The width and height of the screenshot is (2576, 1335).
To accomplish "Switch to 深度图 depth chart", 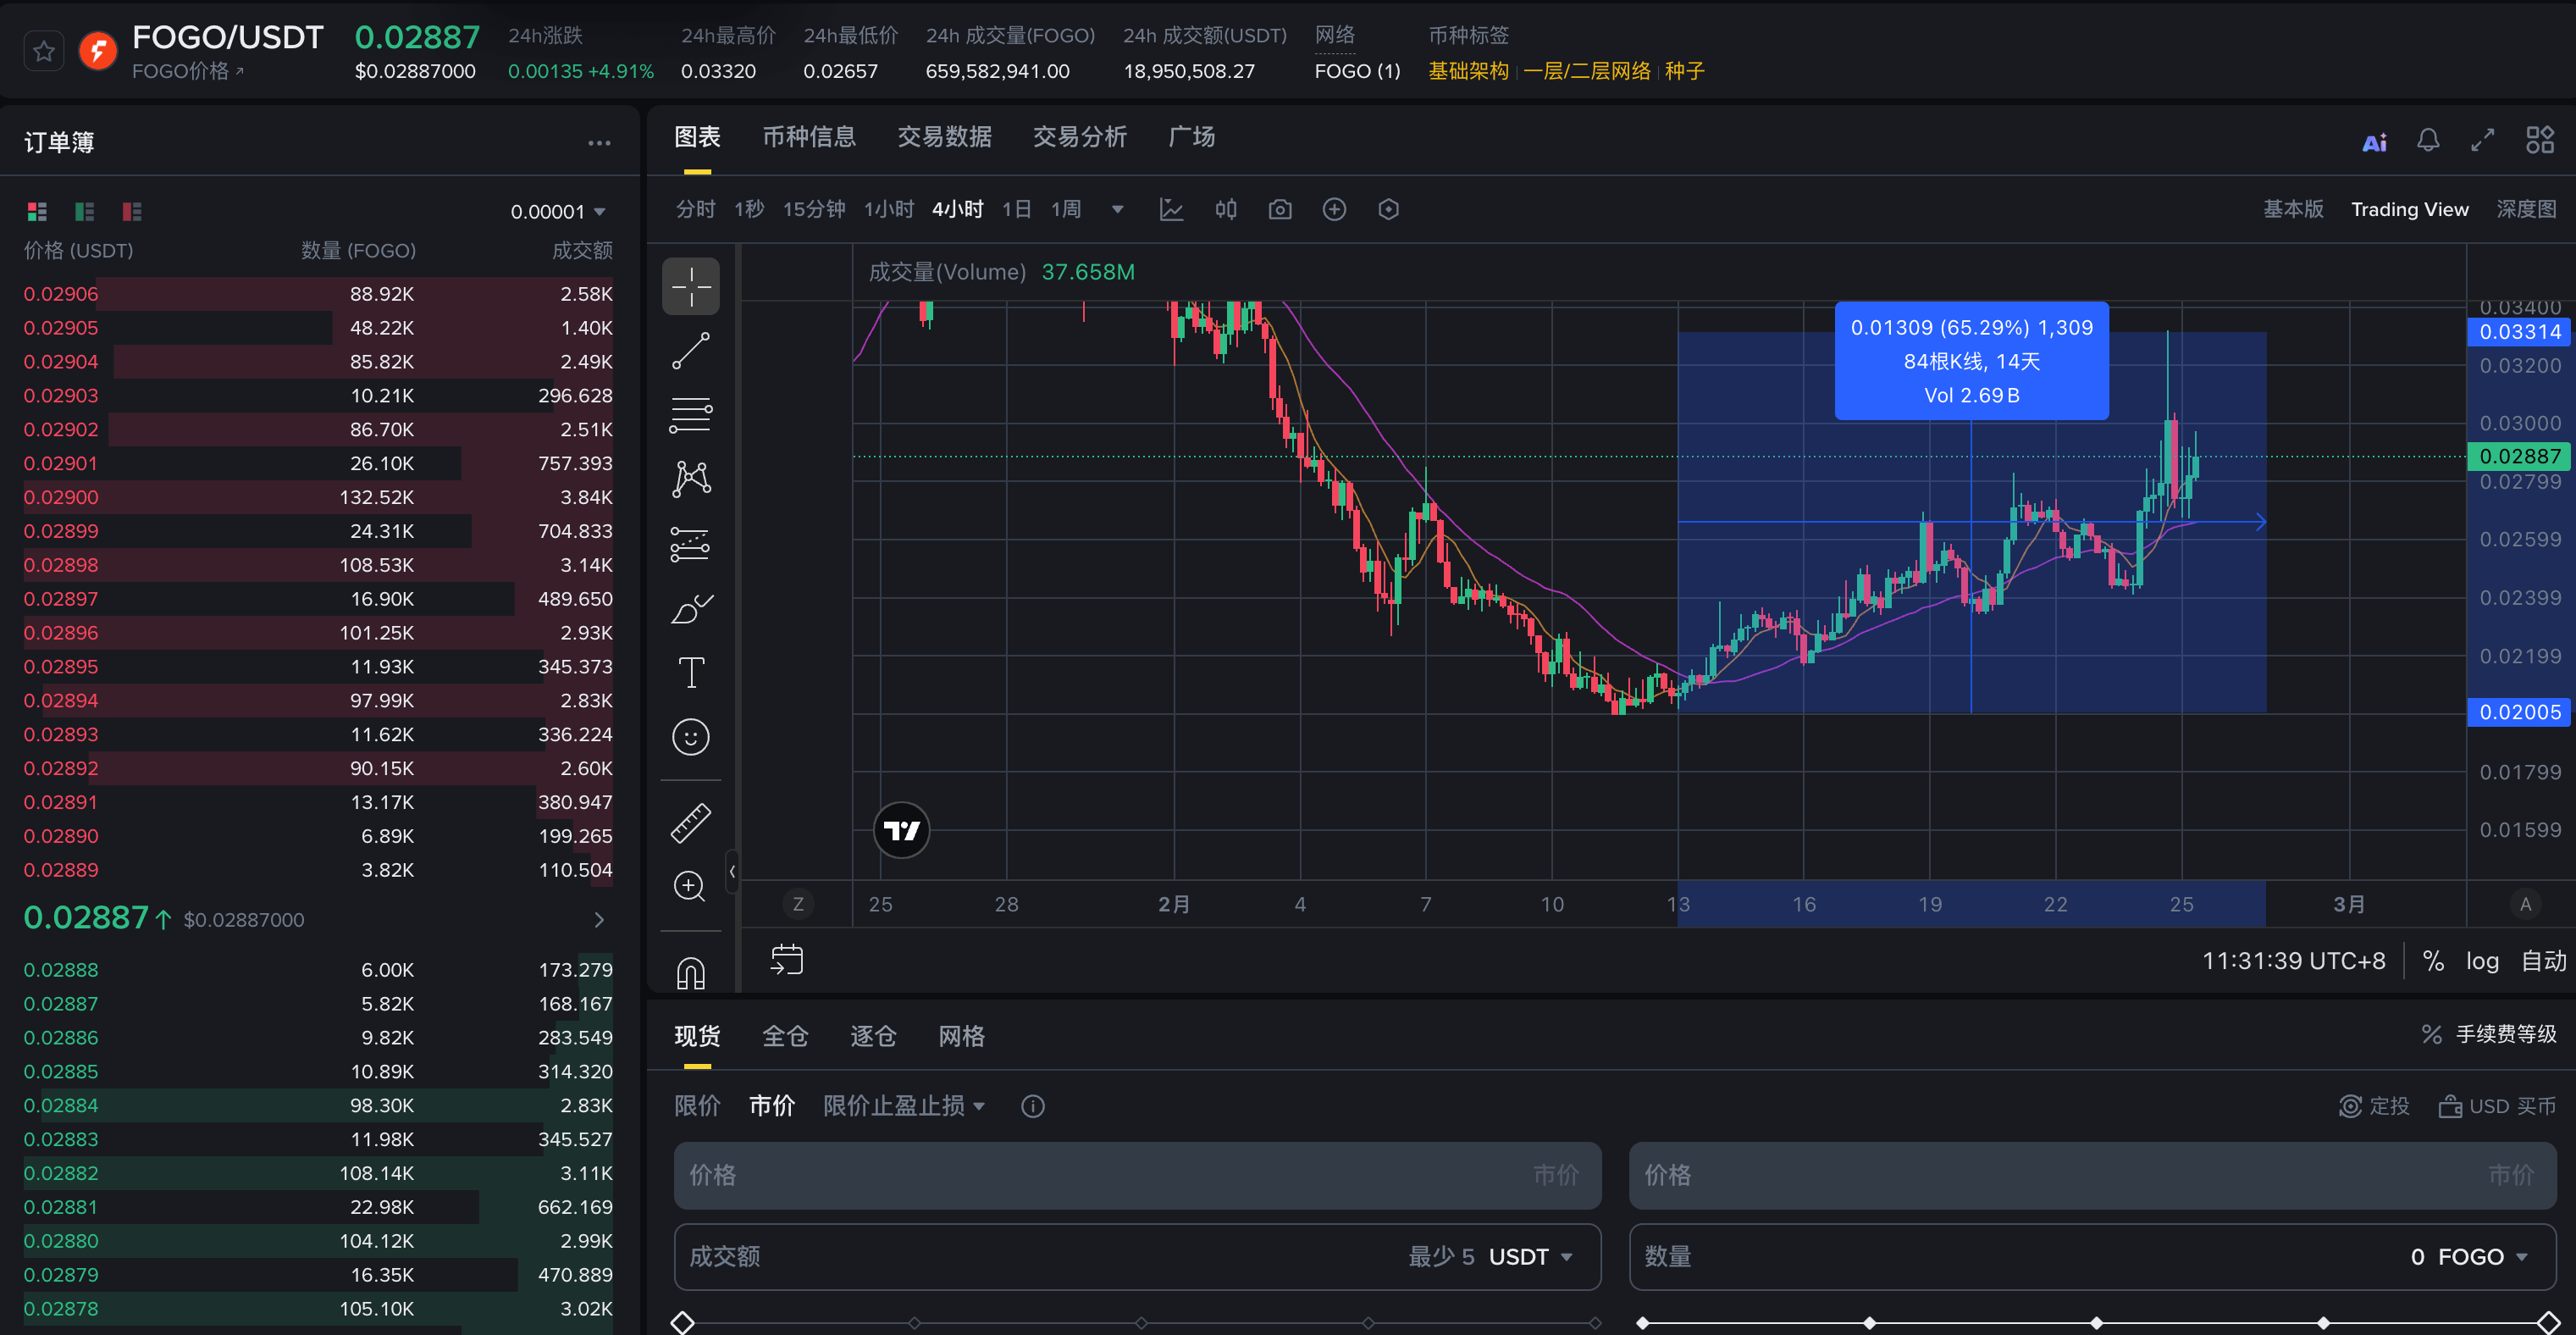I will (x=2526, y=210).
